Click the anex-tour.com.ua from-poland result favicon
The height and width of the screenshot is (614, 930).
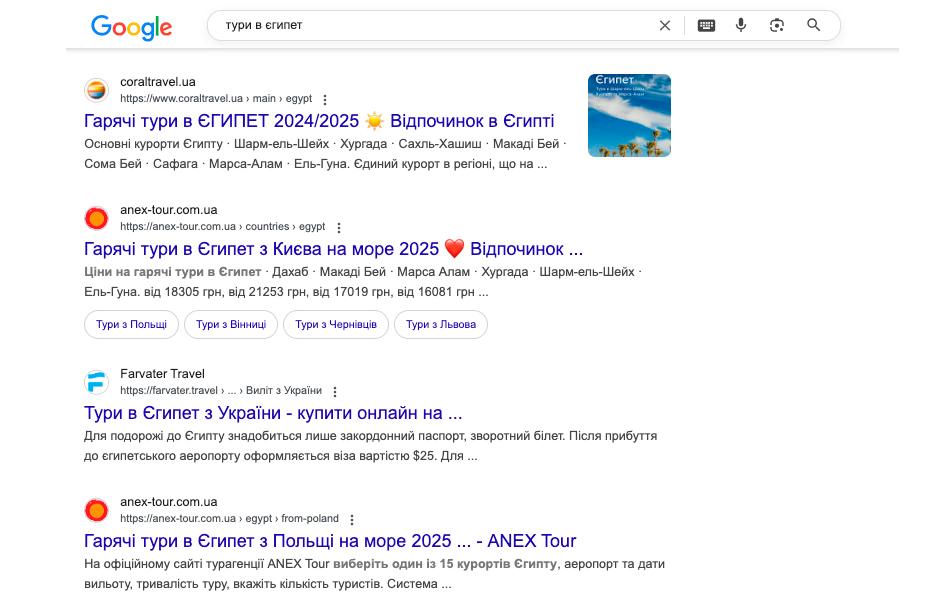point(97,510)
